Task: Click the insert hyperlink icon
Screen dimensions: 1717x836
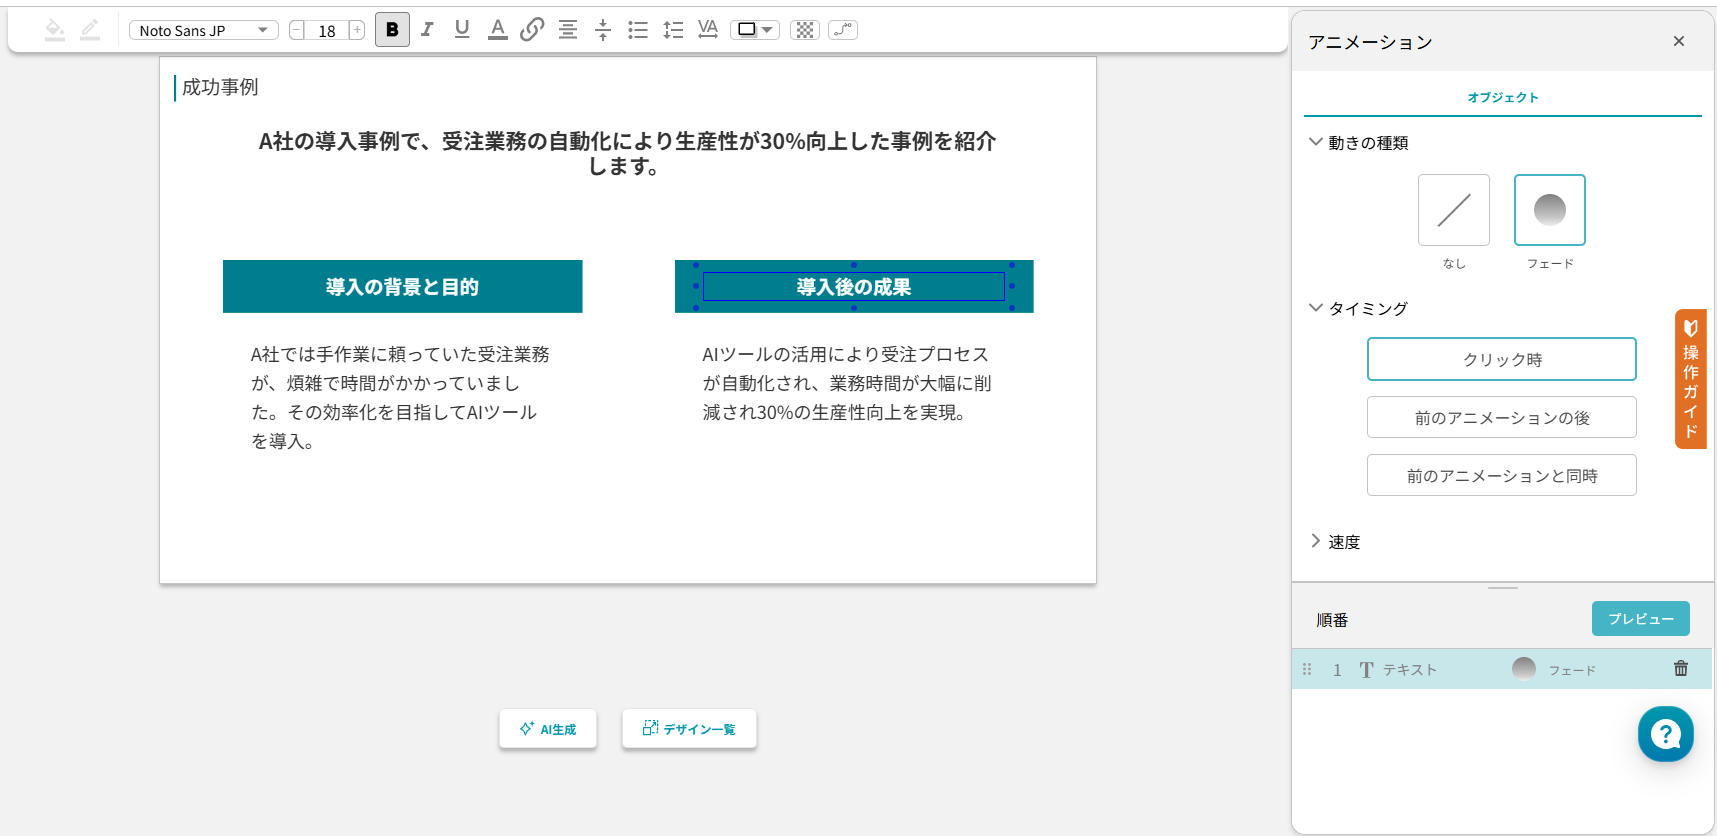Action: [532, 30]
